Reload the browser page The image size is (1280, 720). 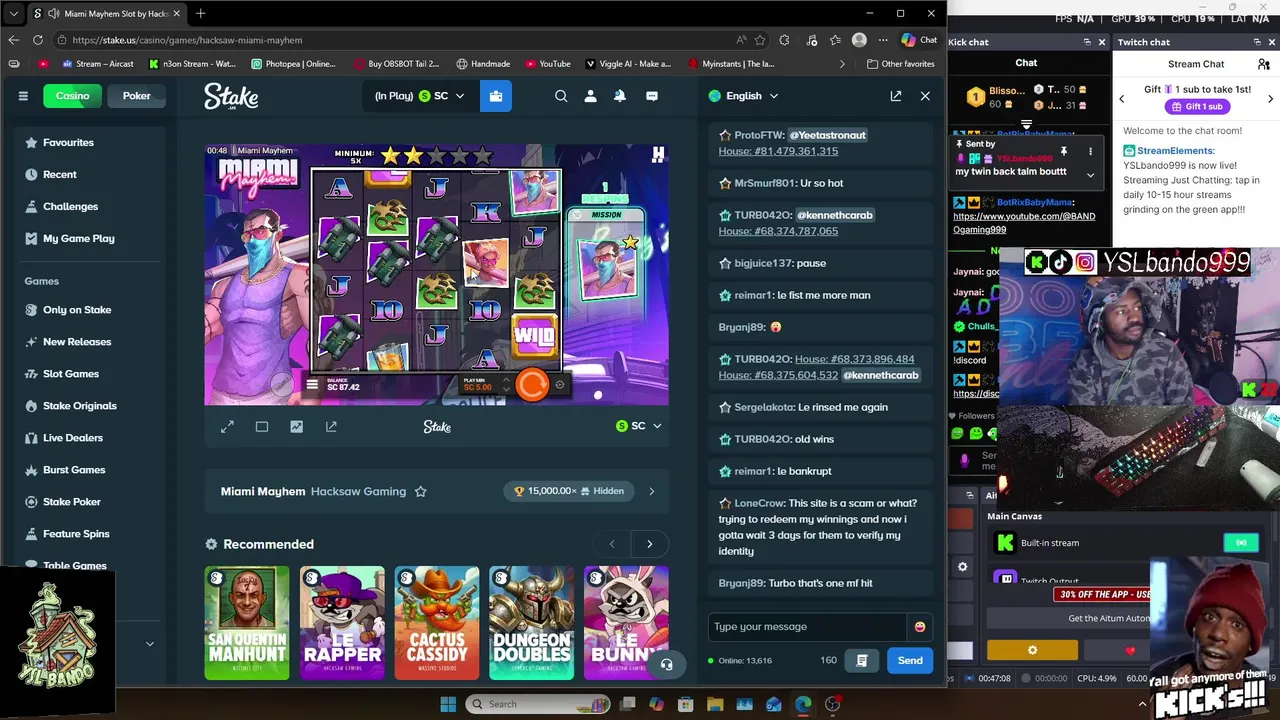(38, 40)
